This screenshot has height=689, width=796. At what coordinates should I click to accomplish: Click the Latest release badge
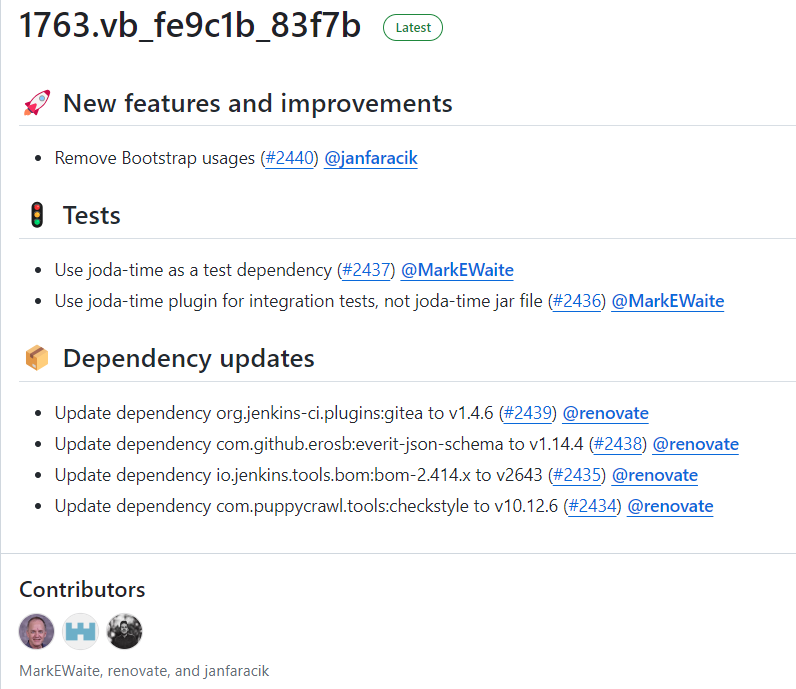click(x=412, y=27)
